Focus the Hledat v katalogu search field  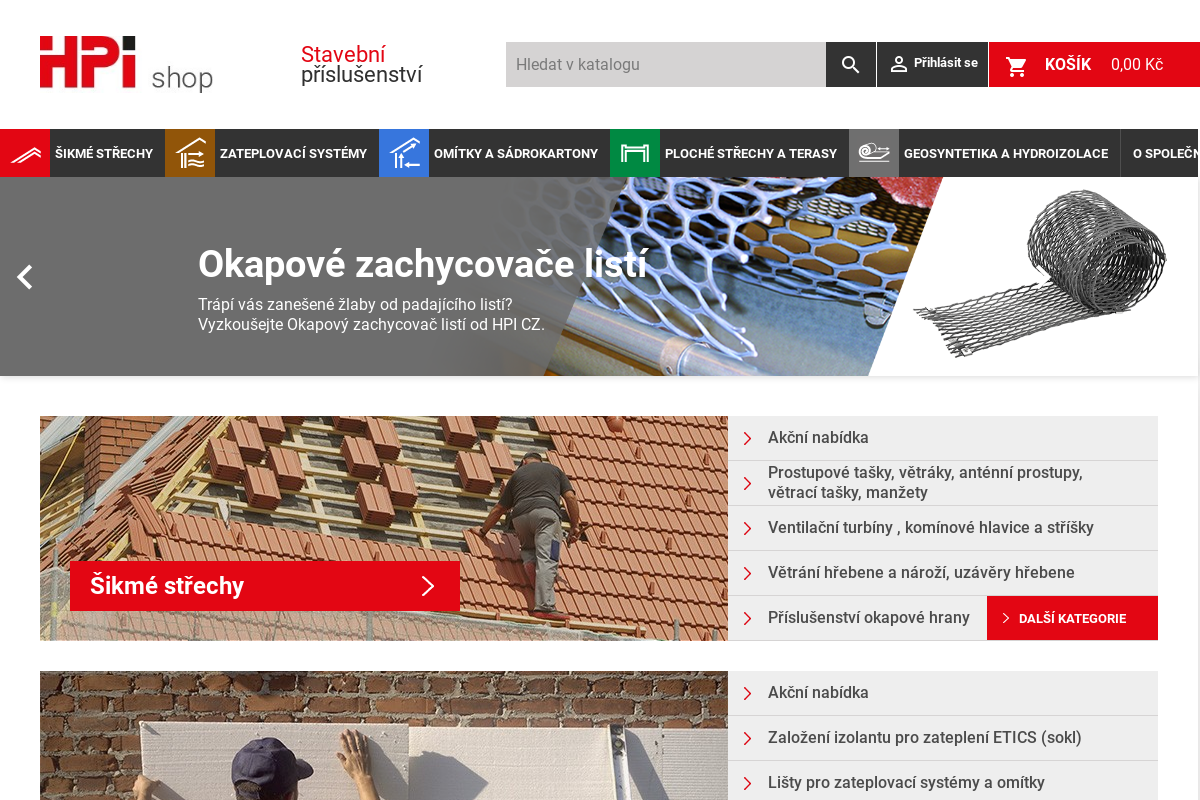[x=665, y=65]
